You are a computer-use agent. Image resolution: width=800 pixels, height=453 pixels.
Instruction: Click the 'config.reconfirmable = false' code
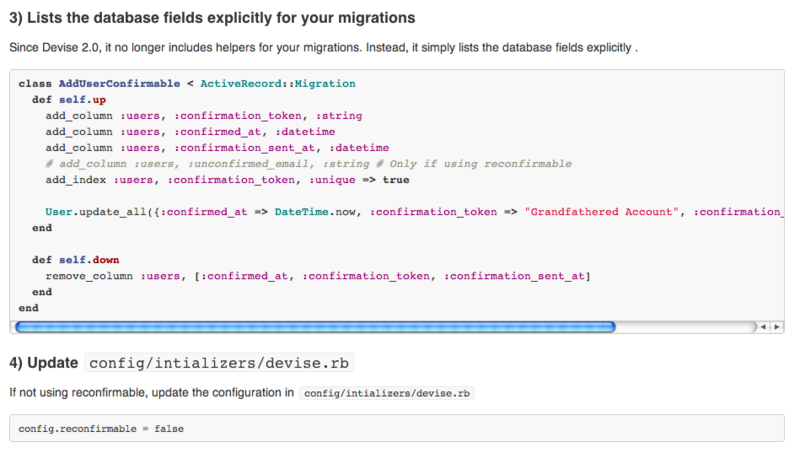click(x=101, y=429)
